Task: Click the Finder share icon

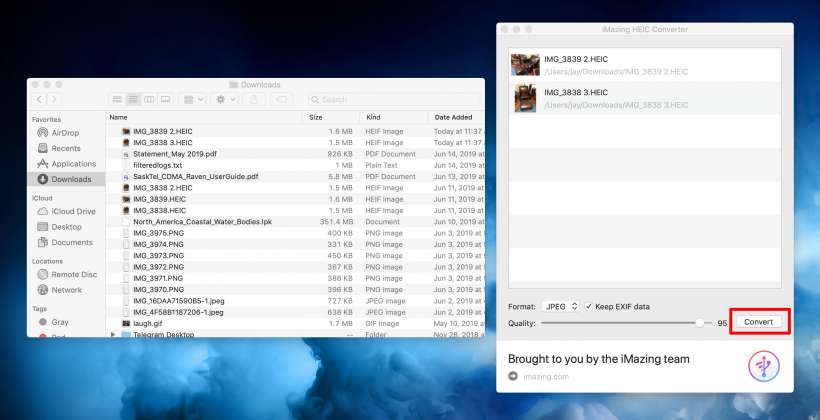Action: [x=254, y=99]
